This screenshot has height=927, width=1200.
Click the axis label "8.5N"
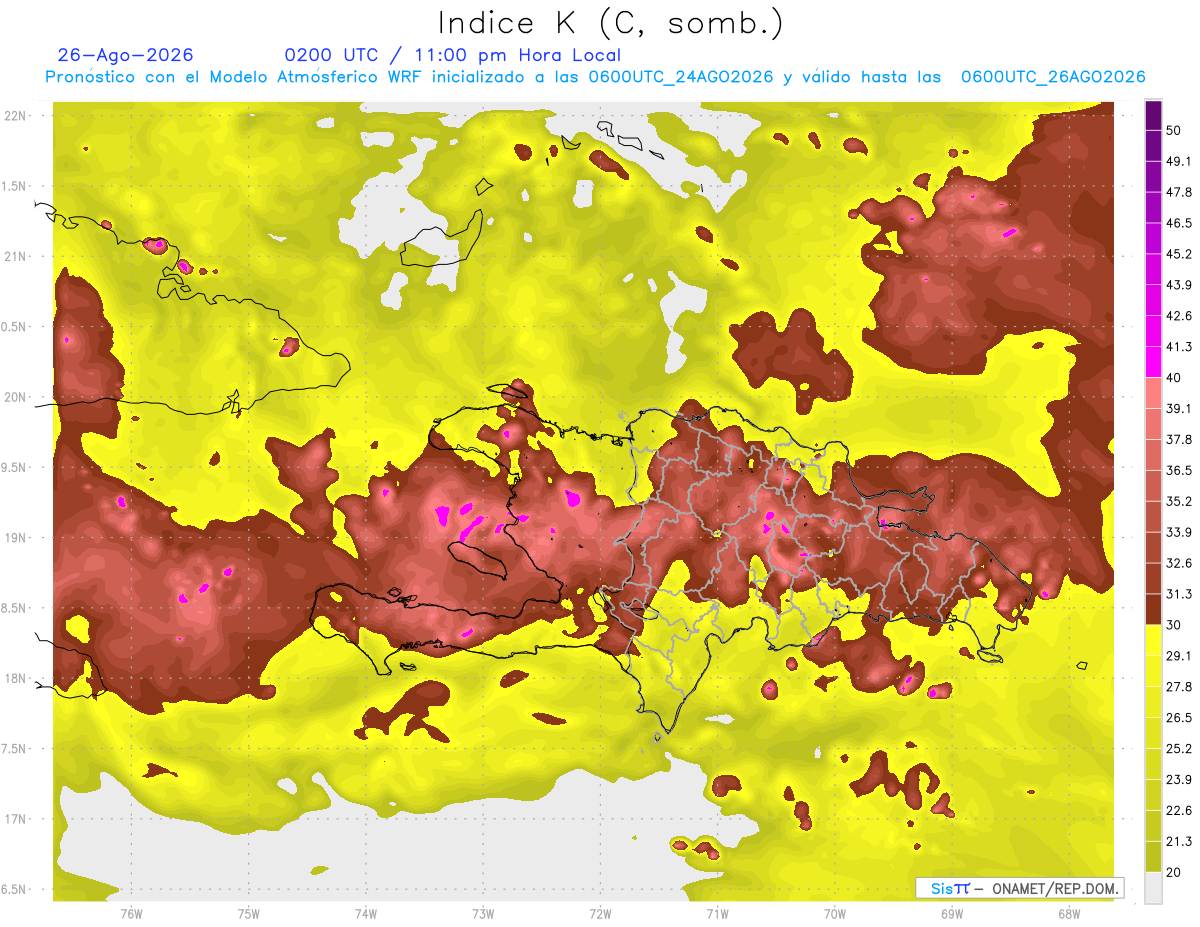(x=15, y=608)
